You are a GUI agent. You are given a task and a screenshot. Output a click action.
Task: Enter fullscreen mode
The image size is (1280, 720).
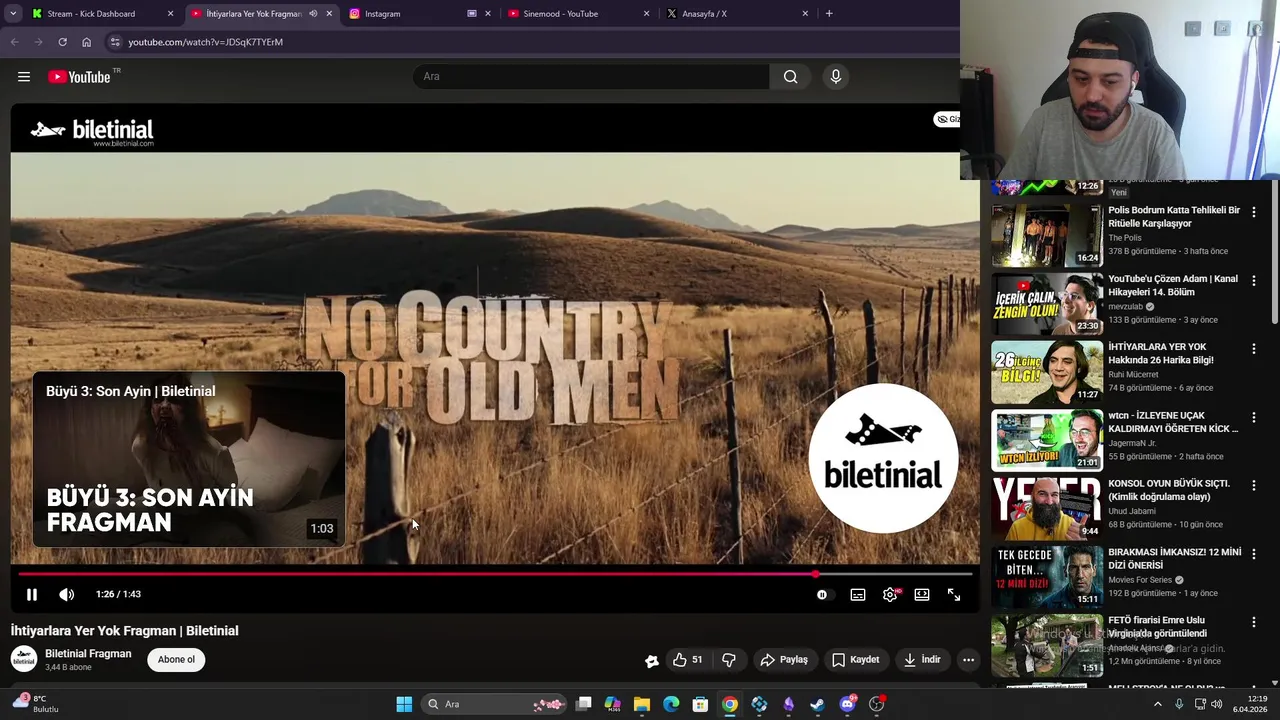pyautogui.click(x=954, y=594)
